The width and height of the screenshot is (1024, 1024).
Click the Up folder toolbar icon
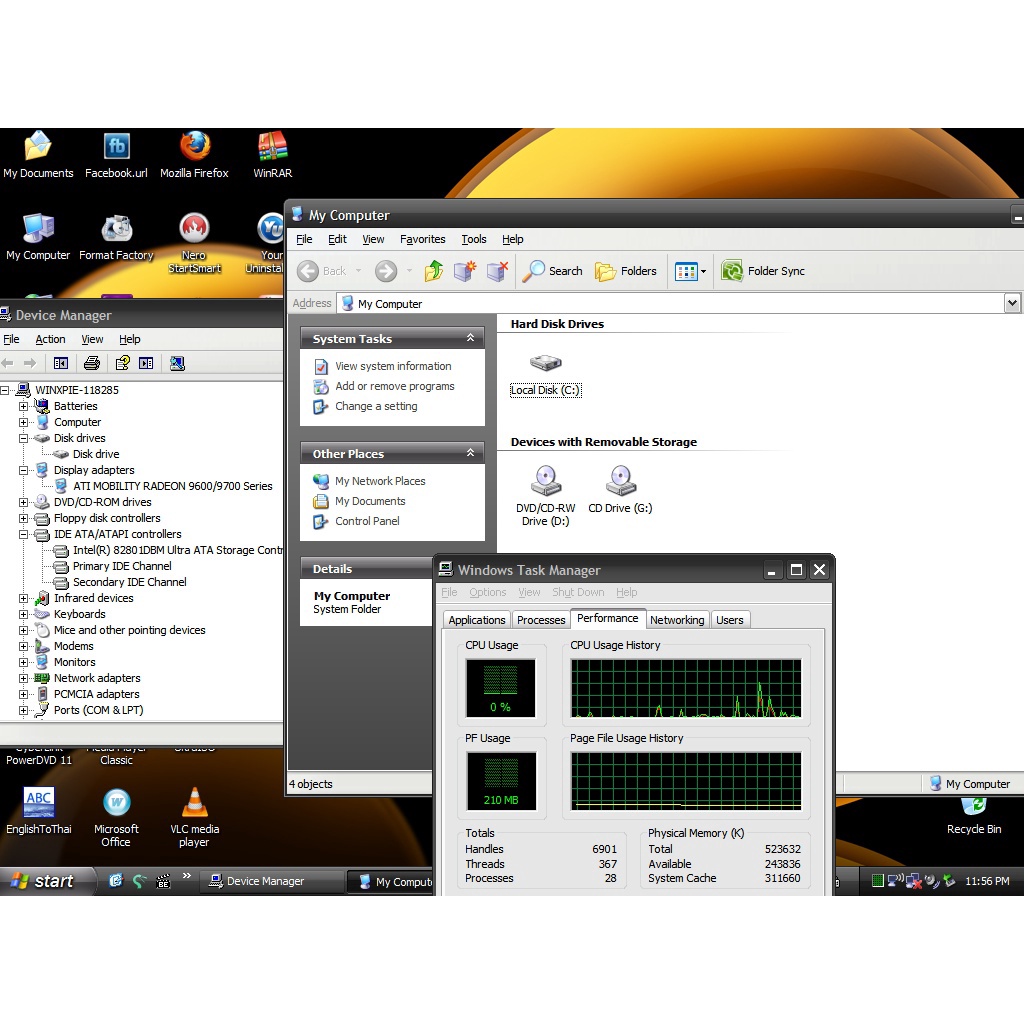point(433,271)
